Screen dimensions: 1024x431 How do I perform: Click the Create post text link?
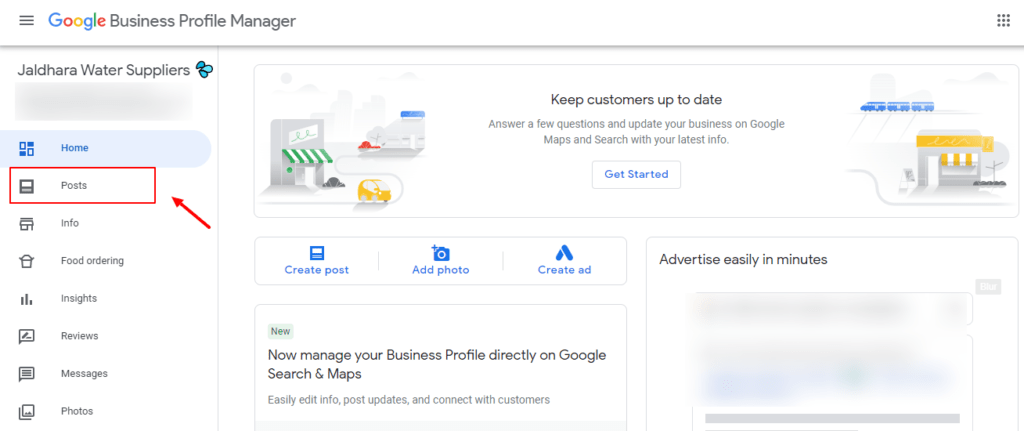point(317,270)
